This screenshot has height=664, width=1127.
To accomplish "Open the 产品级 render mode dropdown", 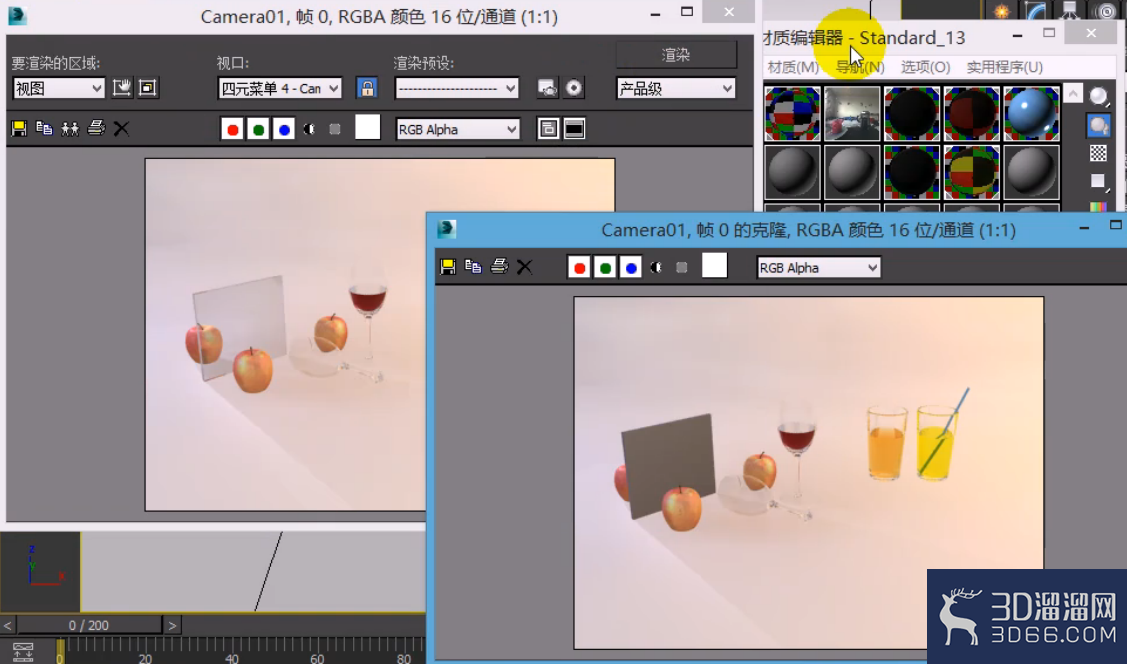I will tap(676, 88).
